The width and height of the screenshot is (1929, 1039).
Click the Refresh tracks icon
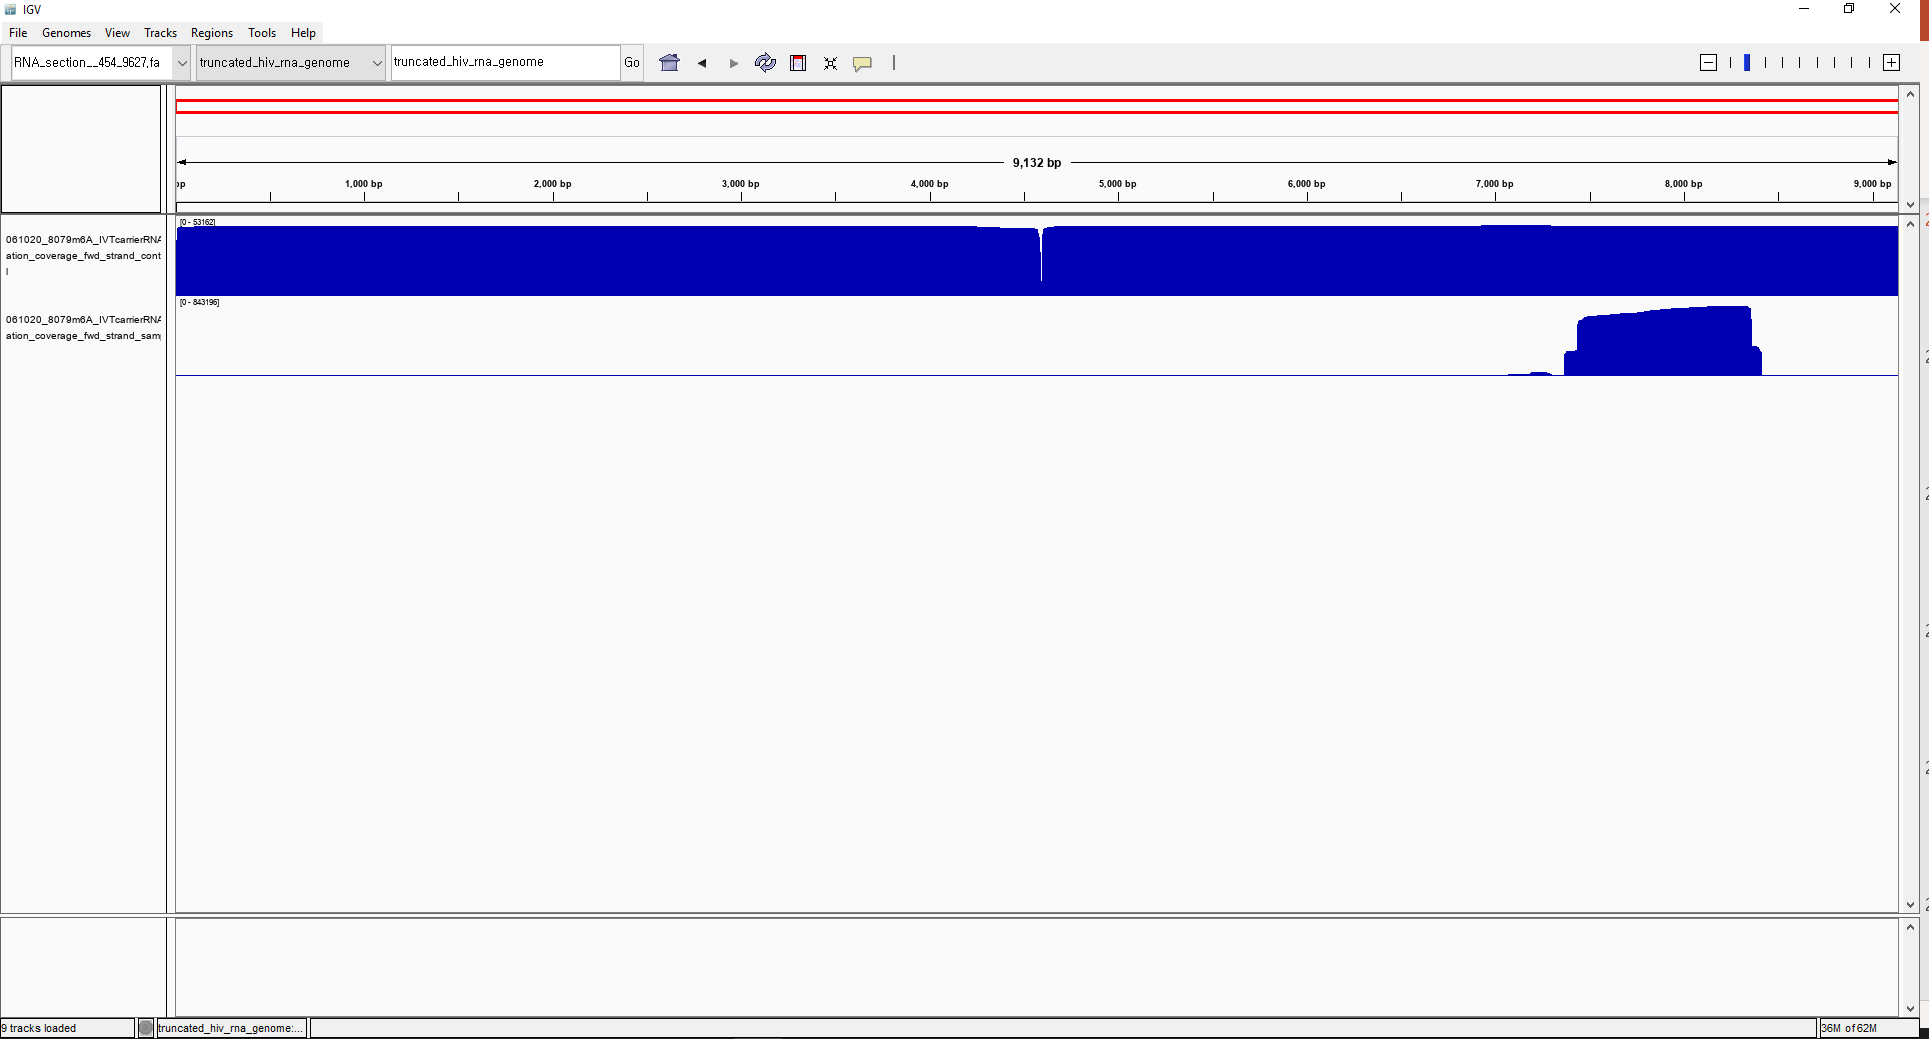click(765, 63)
